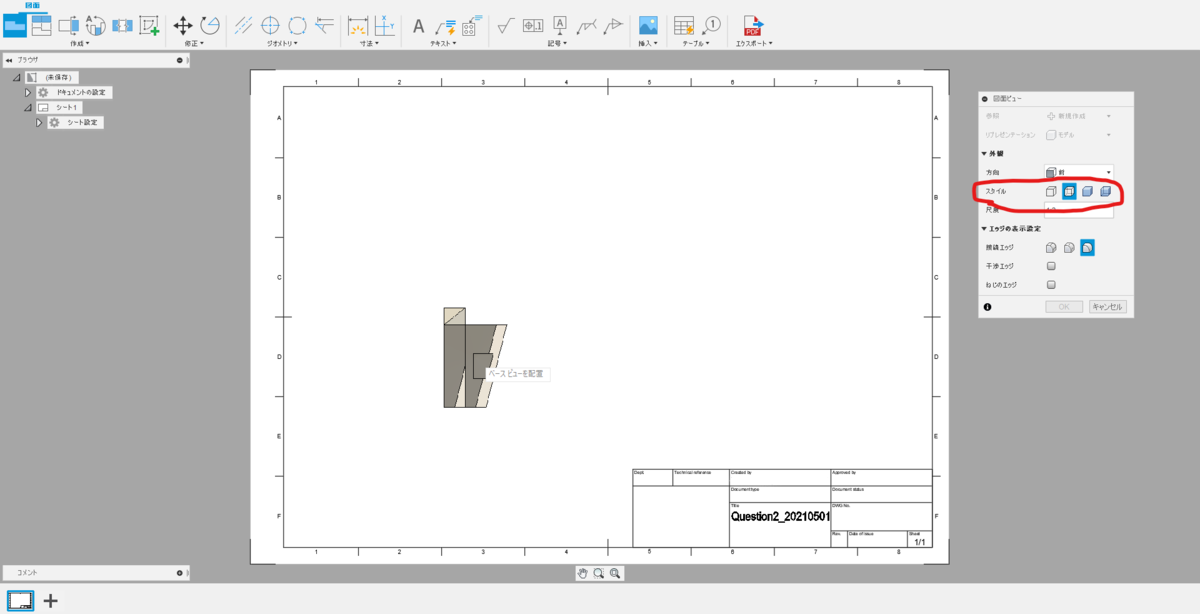
Task: Select the Centerline geometry tool
Action: (243, 26)
